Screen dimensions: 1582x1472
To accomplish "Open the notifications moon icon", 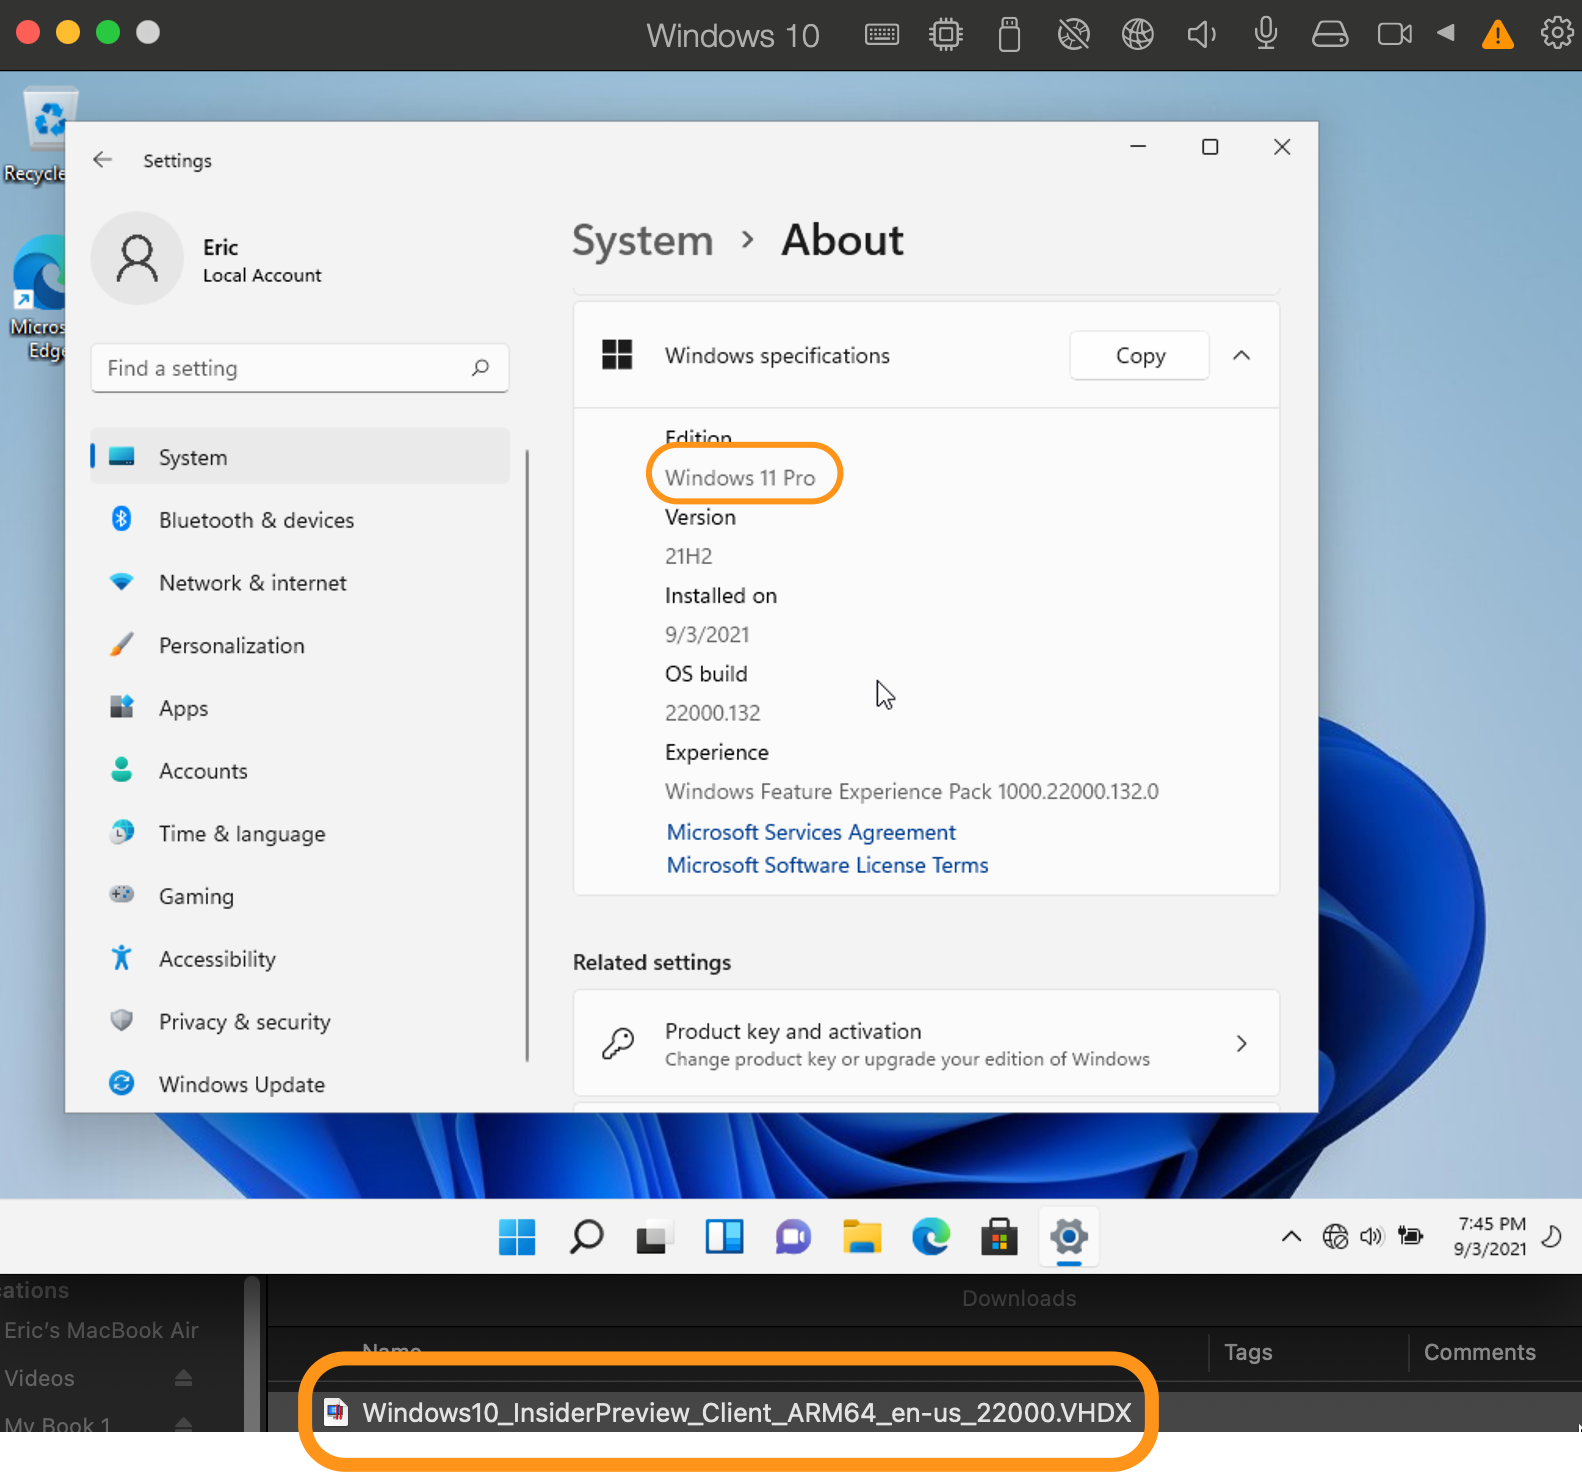I will tap(1552, 1237).
